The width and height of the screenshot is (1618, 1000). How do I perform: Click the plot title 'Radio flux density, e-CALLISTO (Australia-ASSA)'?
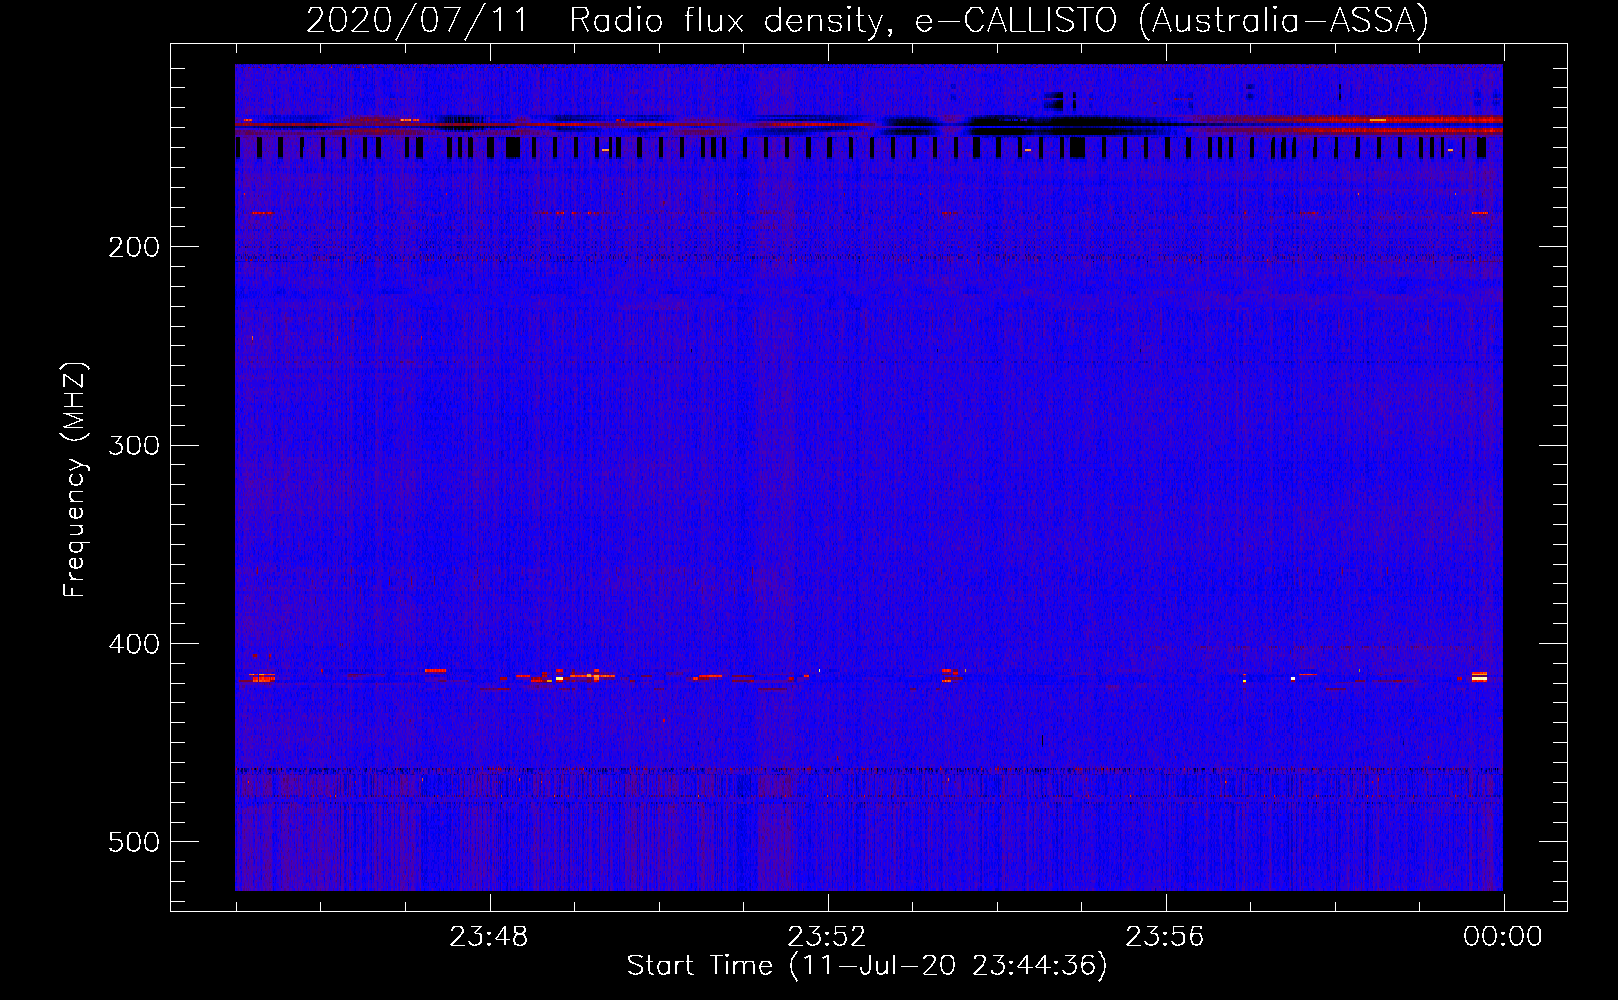(999, 20)
